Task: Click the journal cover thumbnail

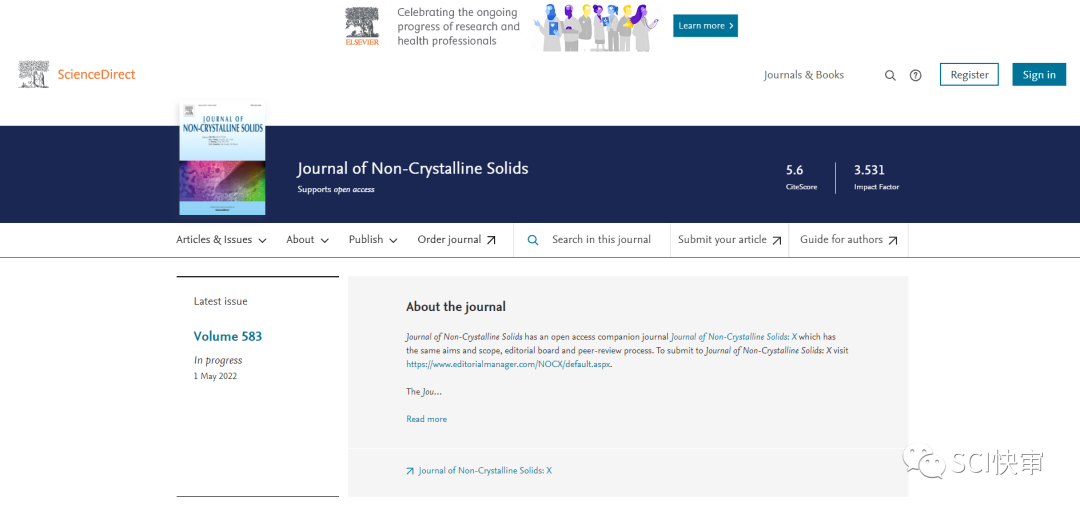Action: point(222,160)
